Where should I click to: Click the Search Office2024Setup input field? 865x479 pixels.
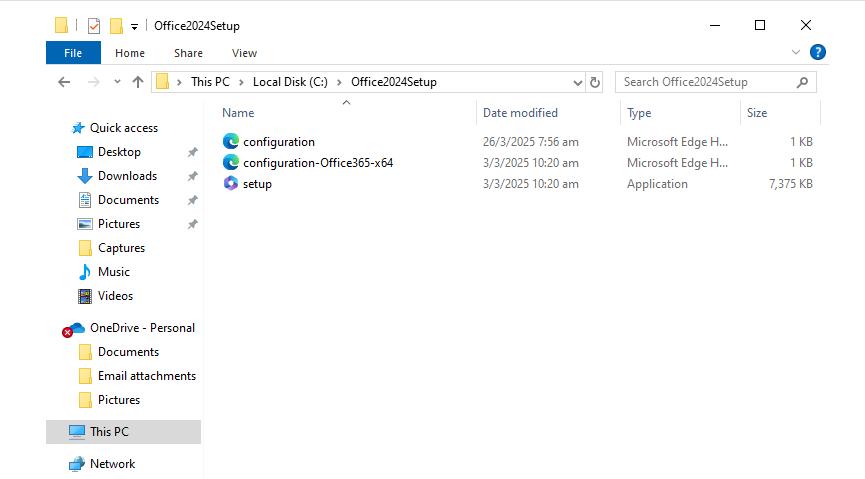pyautogui.click(x=706, y=82)
